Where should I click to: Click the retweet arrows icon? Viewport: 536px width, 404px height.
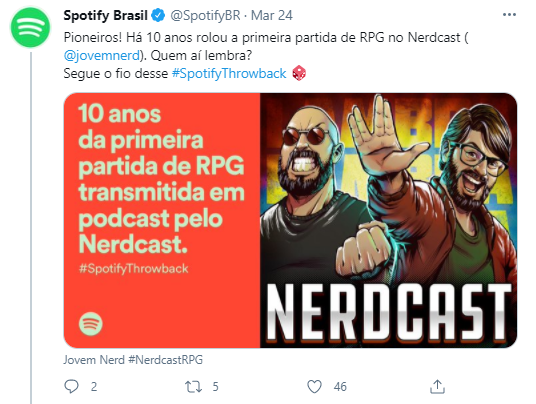[193, 387]
